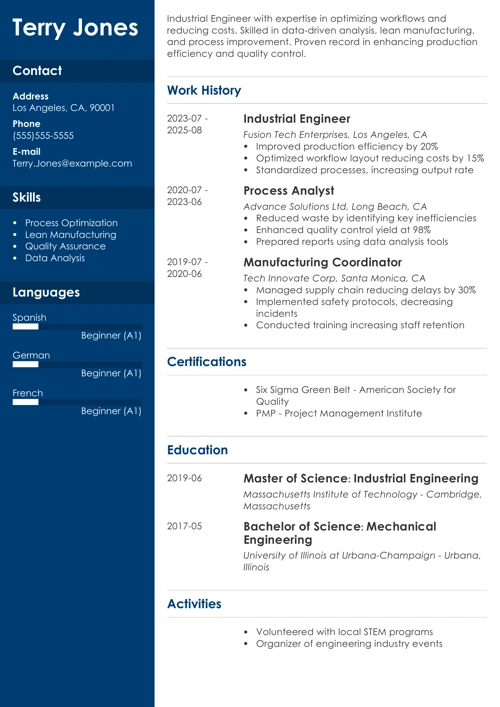Click the French language label
The width and height of the screenshot is (500, 707).
pyautogui.click(x=28, y=393)
